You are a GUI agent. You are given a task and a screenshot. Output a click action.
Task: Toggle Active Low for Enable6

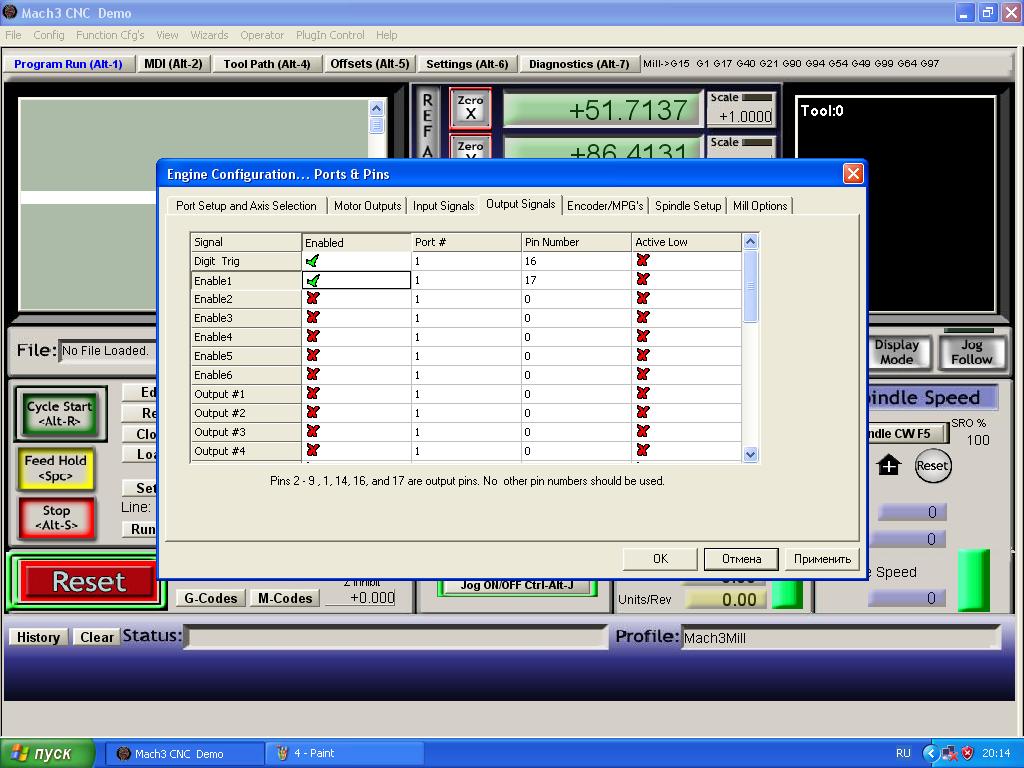click(643, 374)
